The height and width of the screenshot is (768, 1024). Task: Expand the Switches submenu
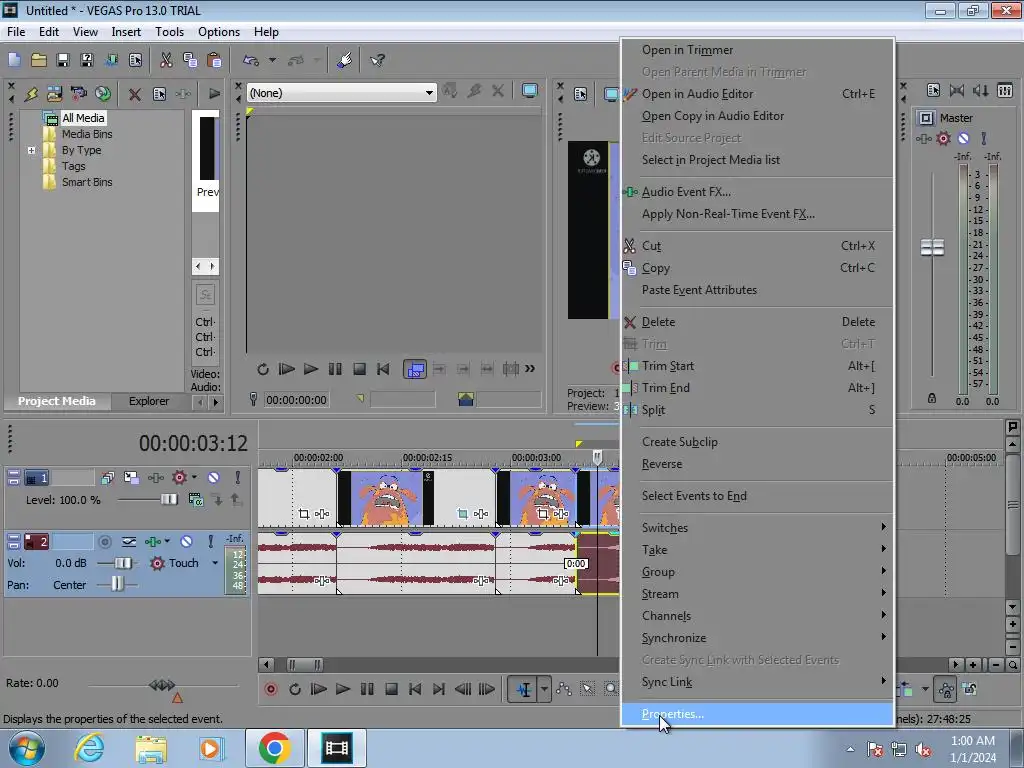[x=757, y=528]
